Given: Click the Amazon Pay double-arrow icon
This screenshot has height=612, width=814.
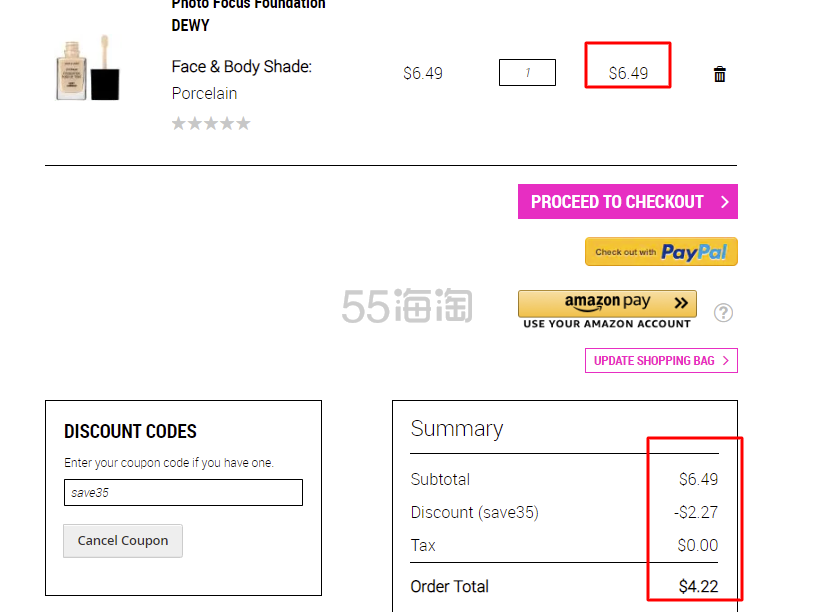Looking at the screenshot, I should click(681, 303).
